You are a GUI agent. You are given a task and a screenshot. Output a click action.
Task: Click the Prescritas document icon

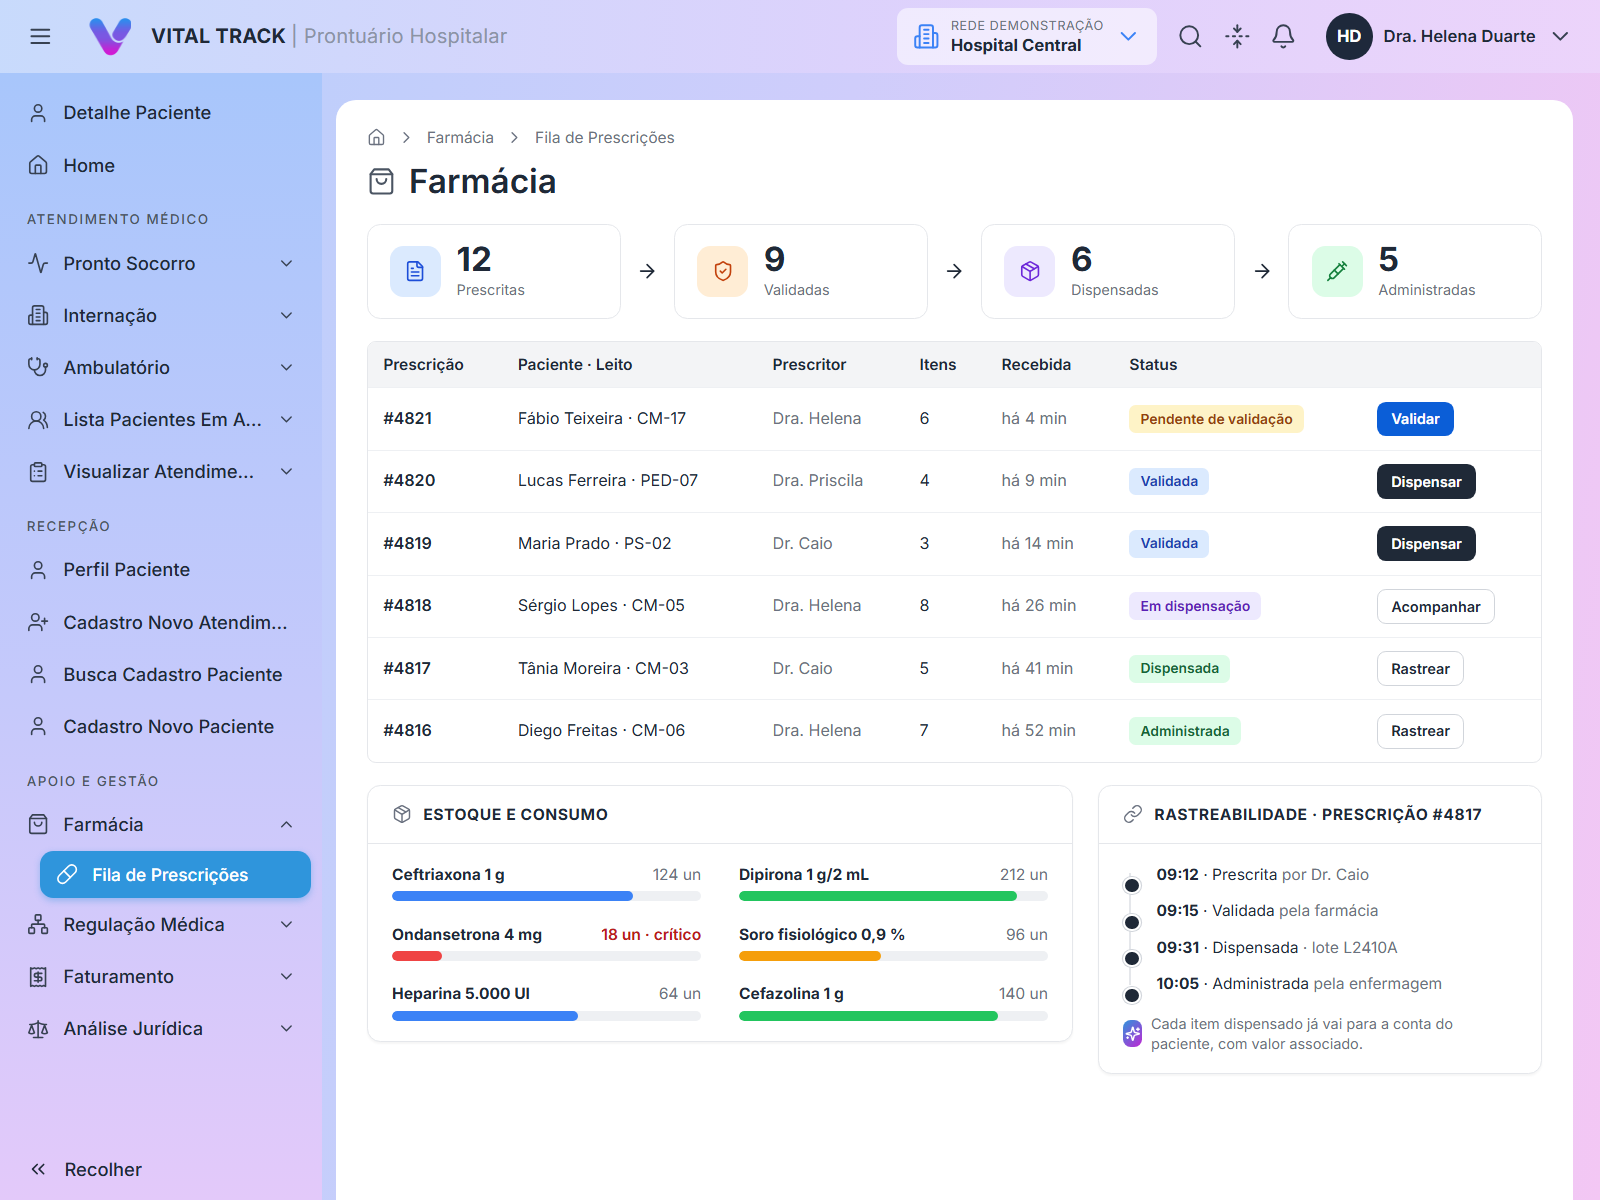pyautogui.click(x=415, y=271)
